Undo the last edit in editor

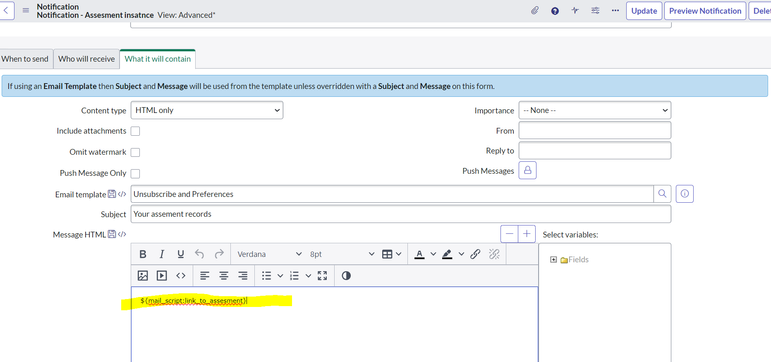click(x=199, y=254)
